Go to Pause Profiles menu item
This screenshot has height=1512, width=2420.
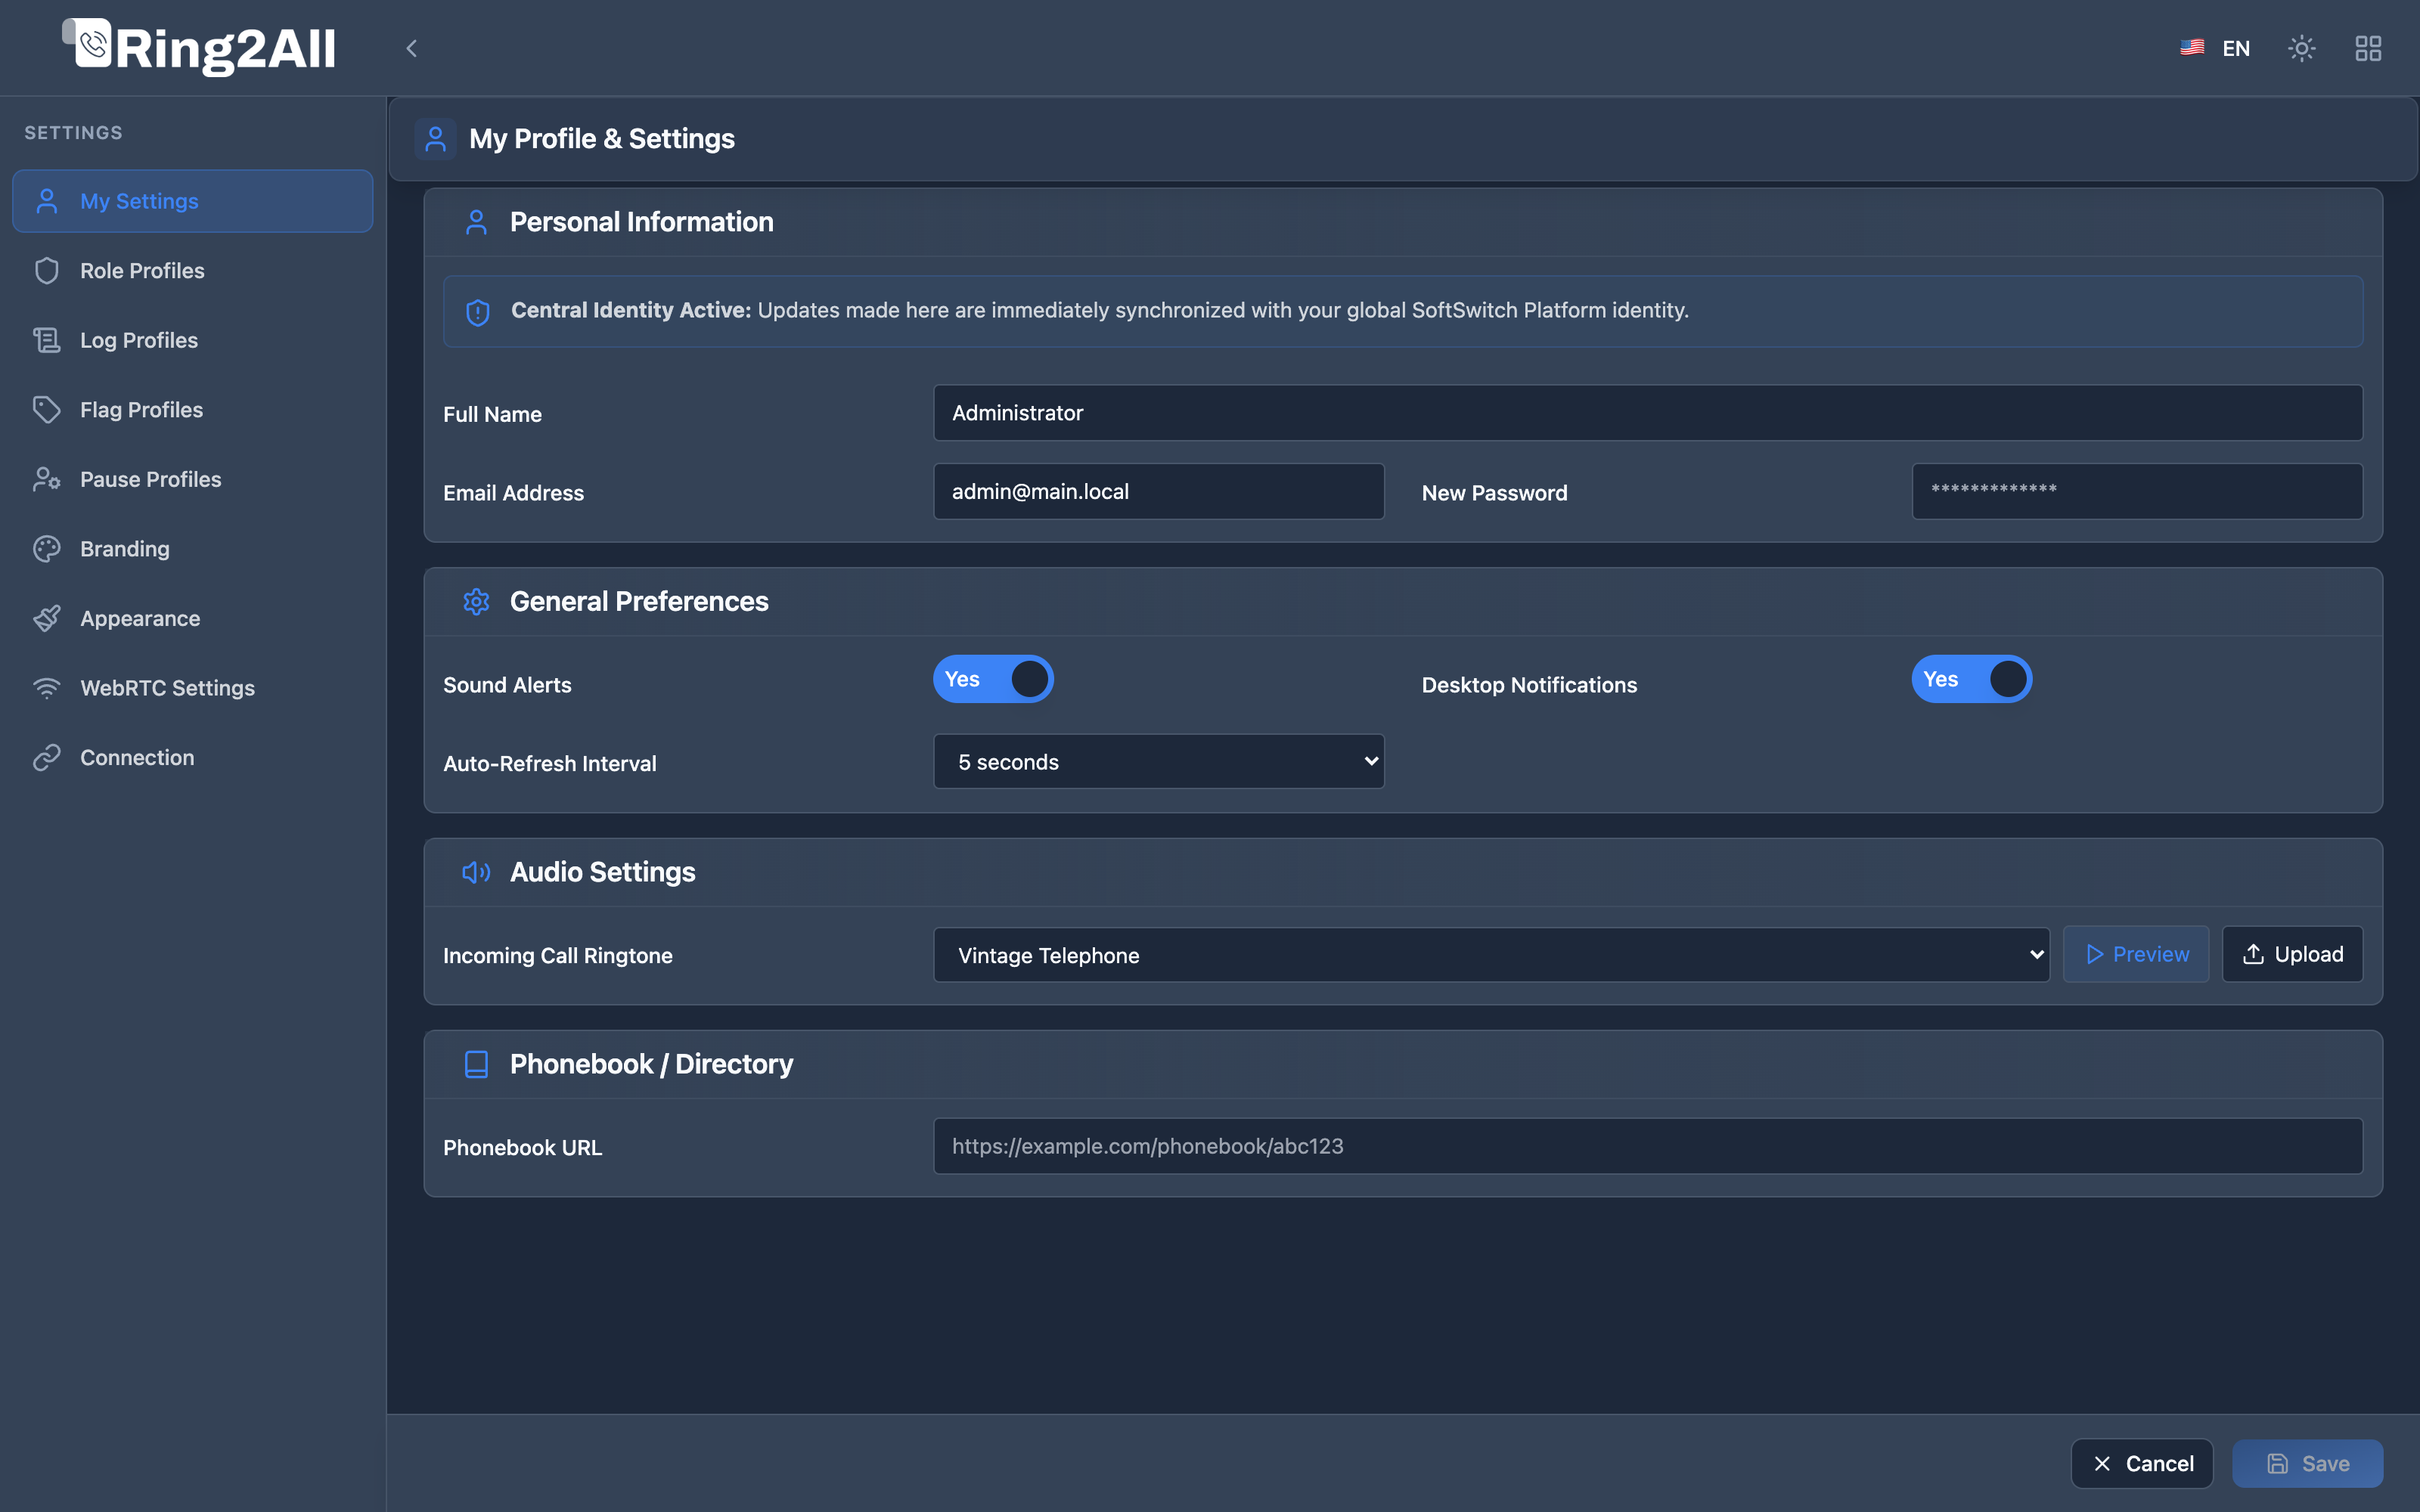[x=193, y=479]
